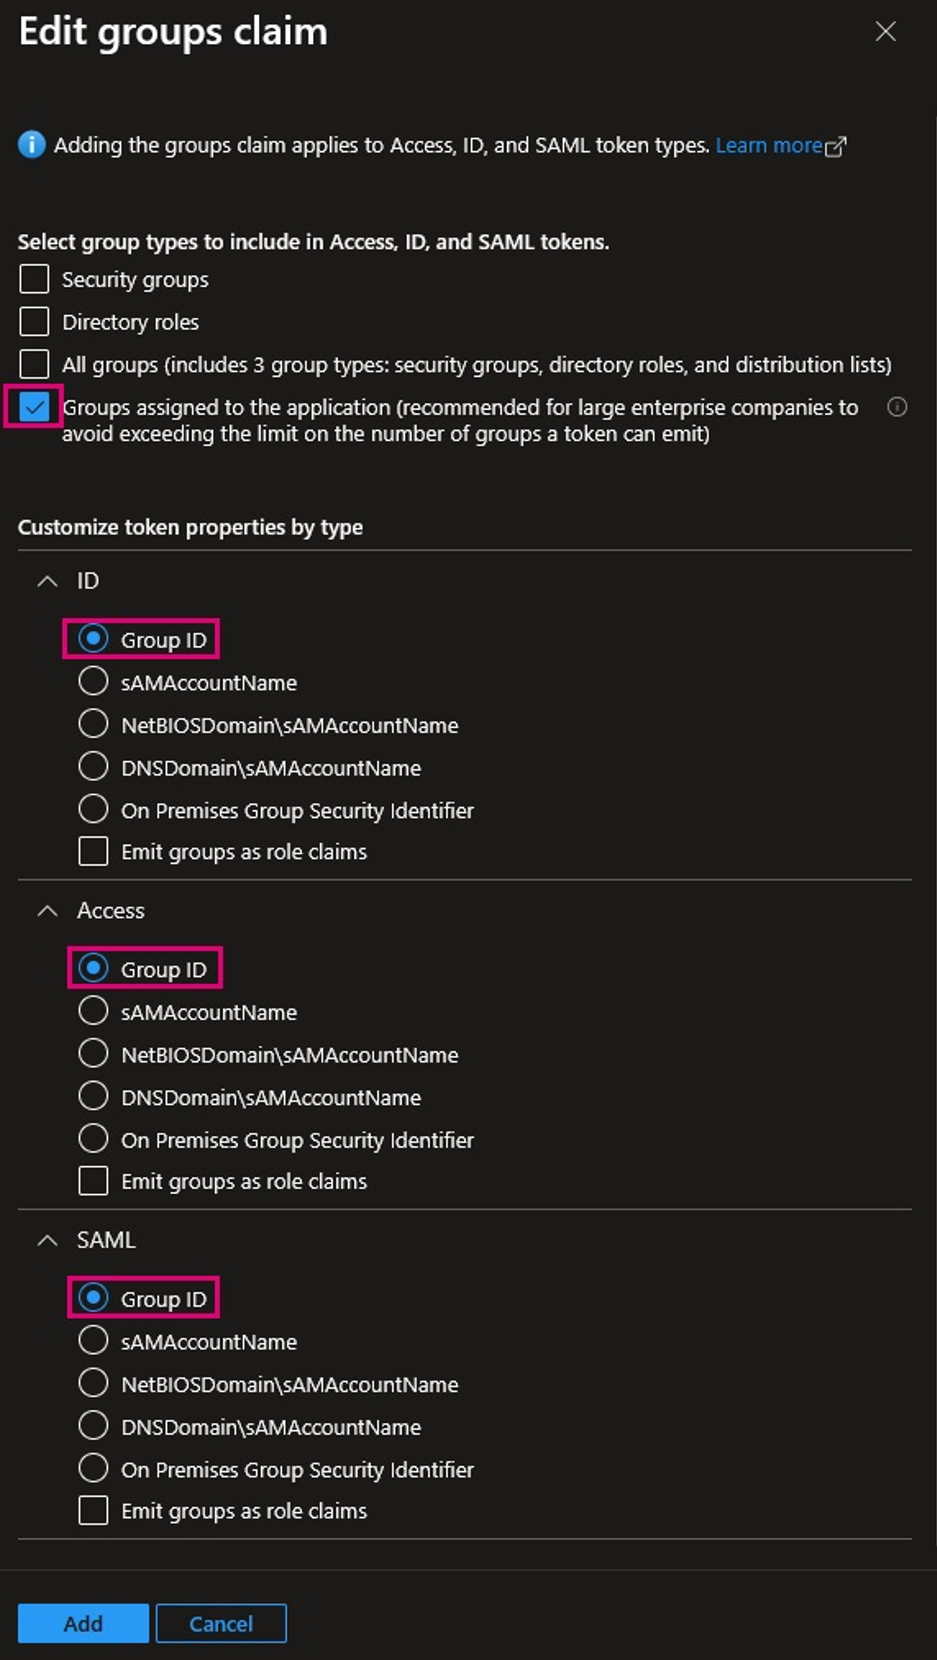Viewport: 937px width, 1660px height.
Task: Collapse the SAML token section
Action: 47,1240
